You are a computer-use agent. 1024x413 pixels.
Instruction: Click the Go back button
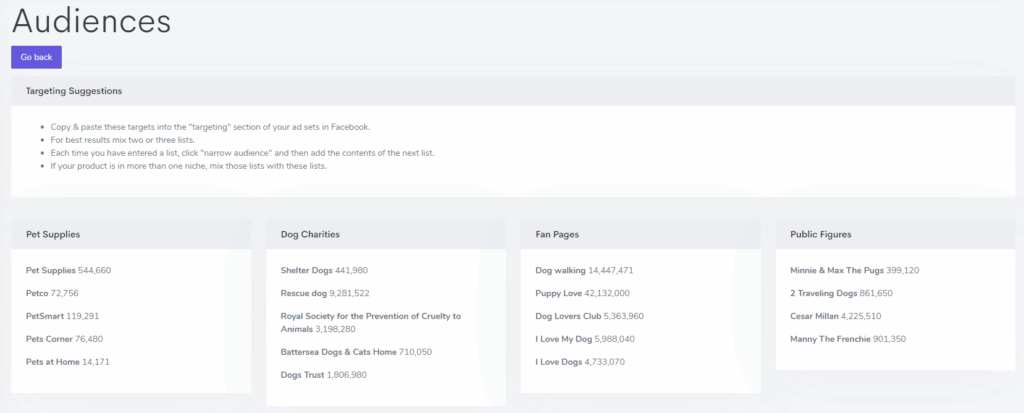[x=37, y=57]
